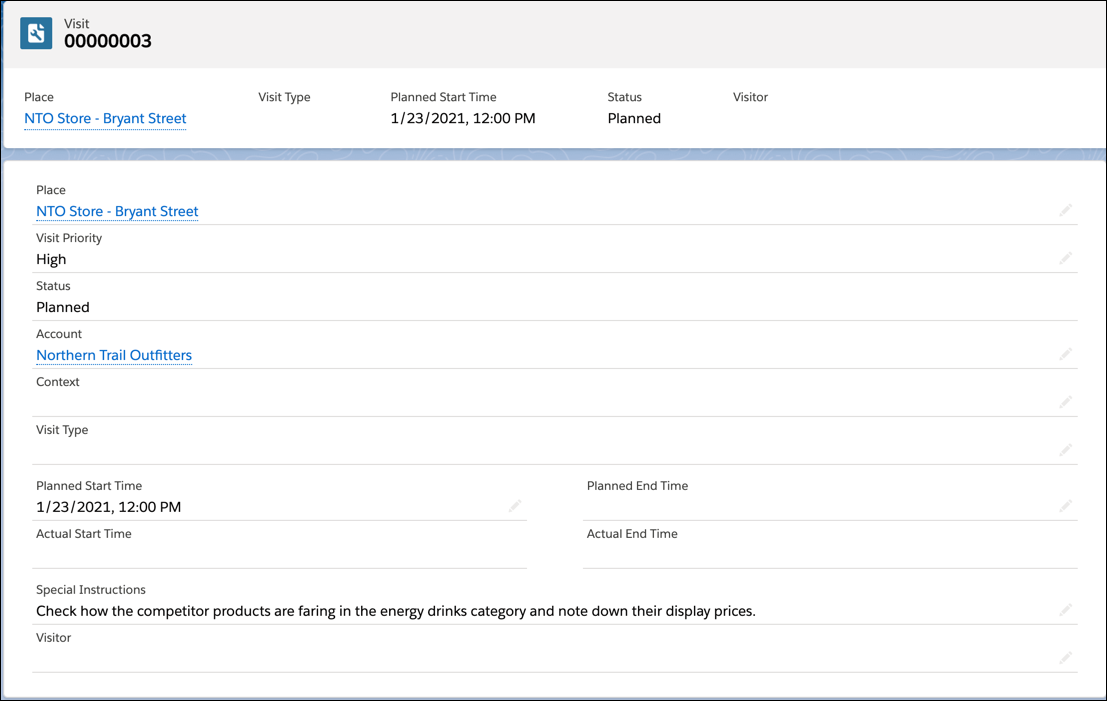Open NTO Store - Bryant Street in the details section

pyautogui.click(x=116, y=211)
